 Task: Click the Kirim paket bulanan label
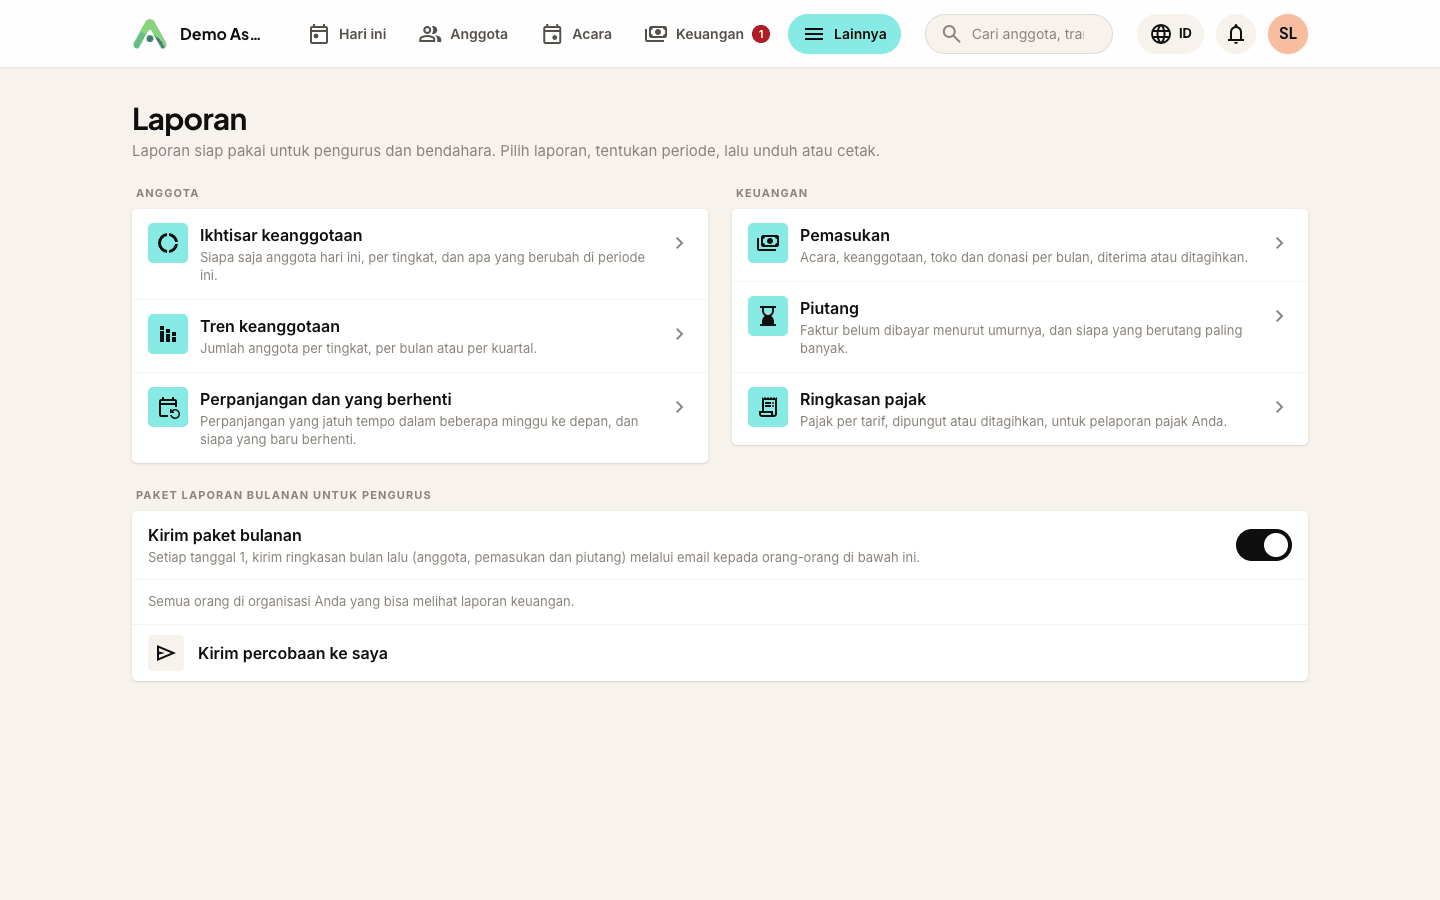click(x=225, y=535)
